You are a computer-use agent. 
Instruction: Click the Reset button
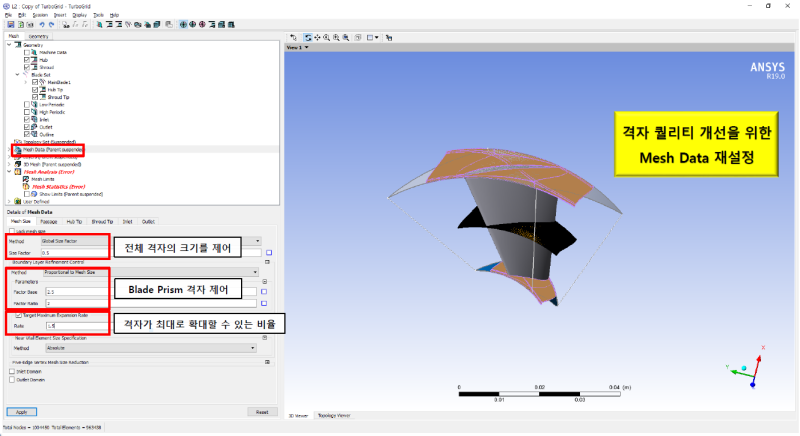[262, 412]
